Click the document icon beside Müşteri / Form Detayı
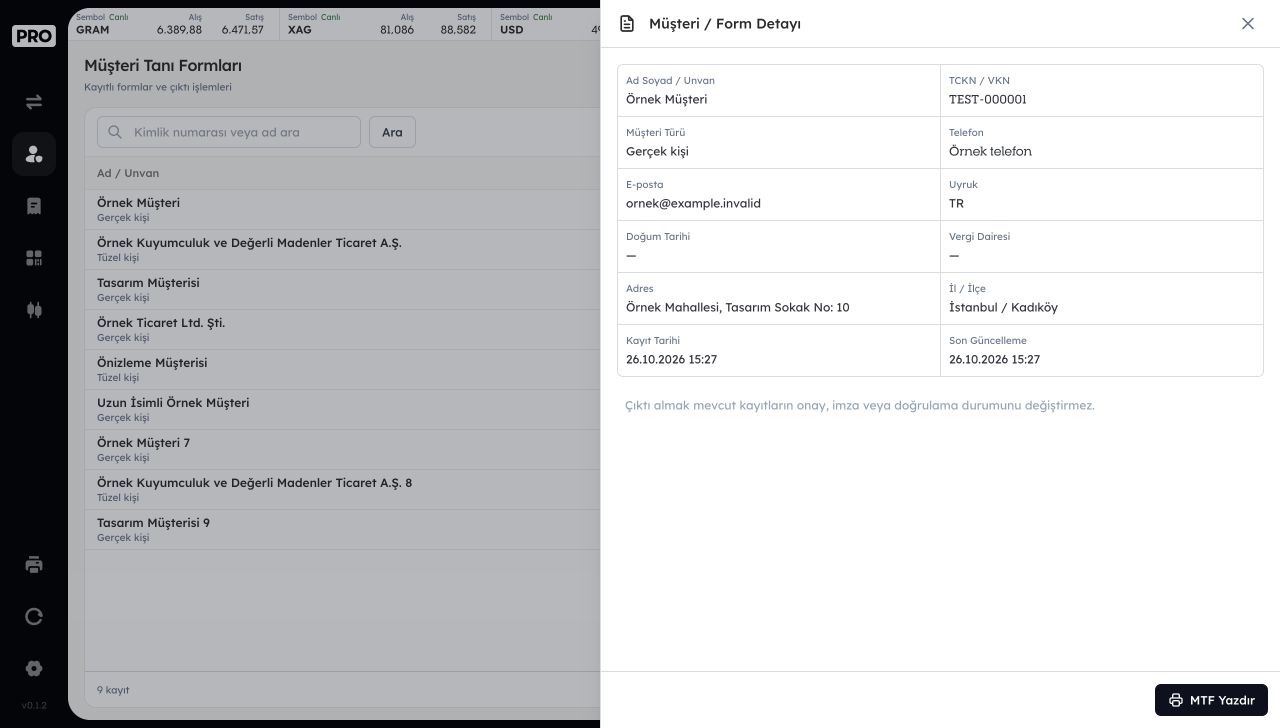The width and height of the screenshot is (1280, 728). pyautogui.click(x=627, y=24)
